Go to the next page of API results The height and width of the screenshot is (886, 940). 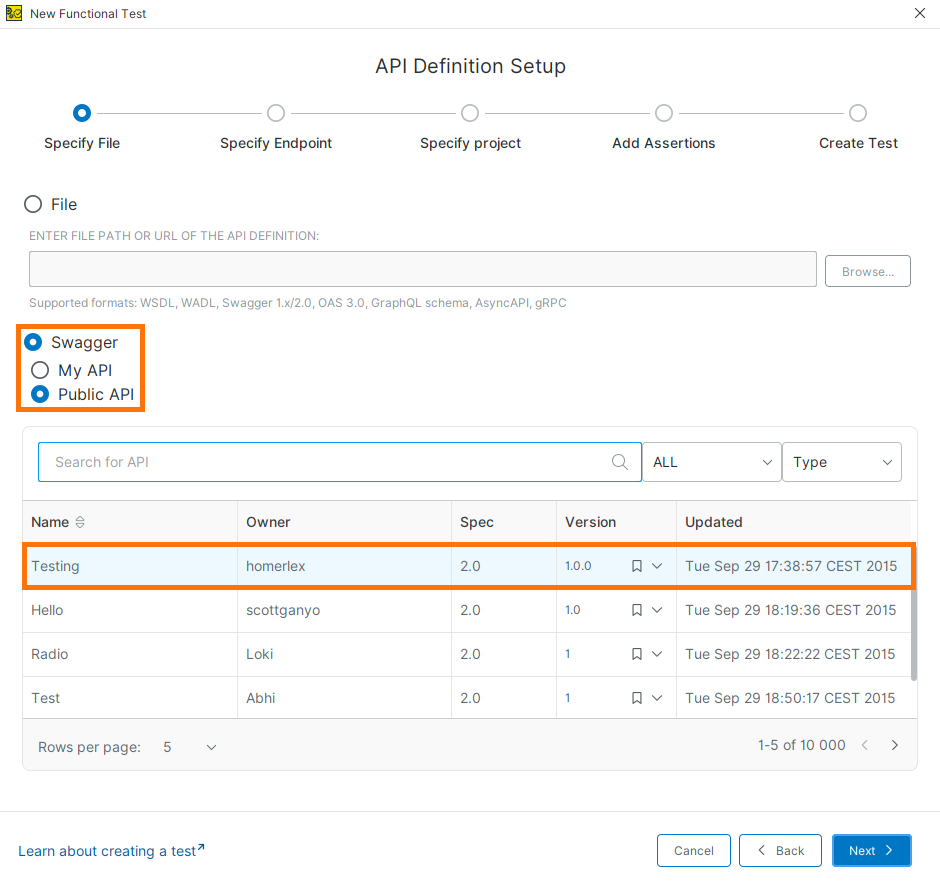894,745
